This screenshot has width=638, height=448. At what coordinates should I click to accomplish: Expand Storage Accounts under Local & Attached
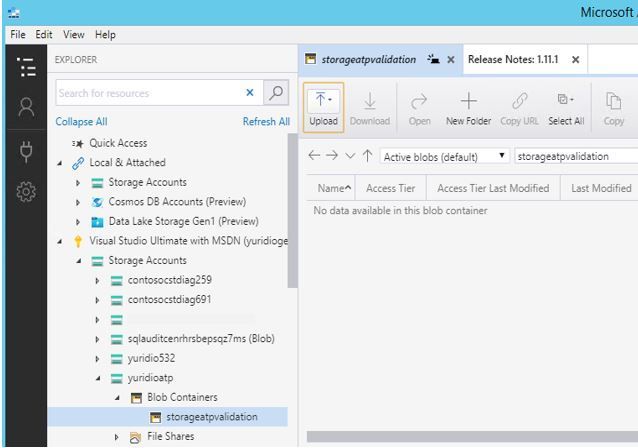tap(78, 183)
